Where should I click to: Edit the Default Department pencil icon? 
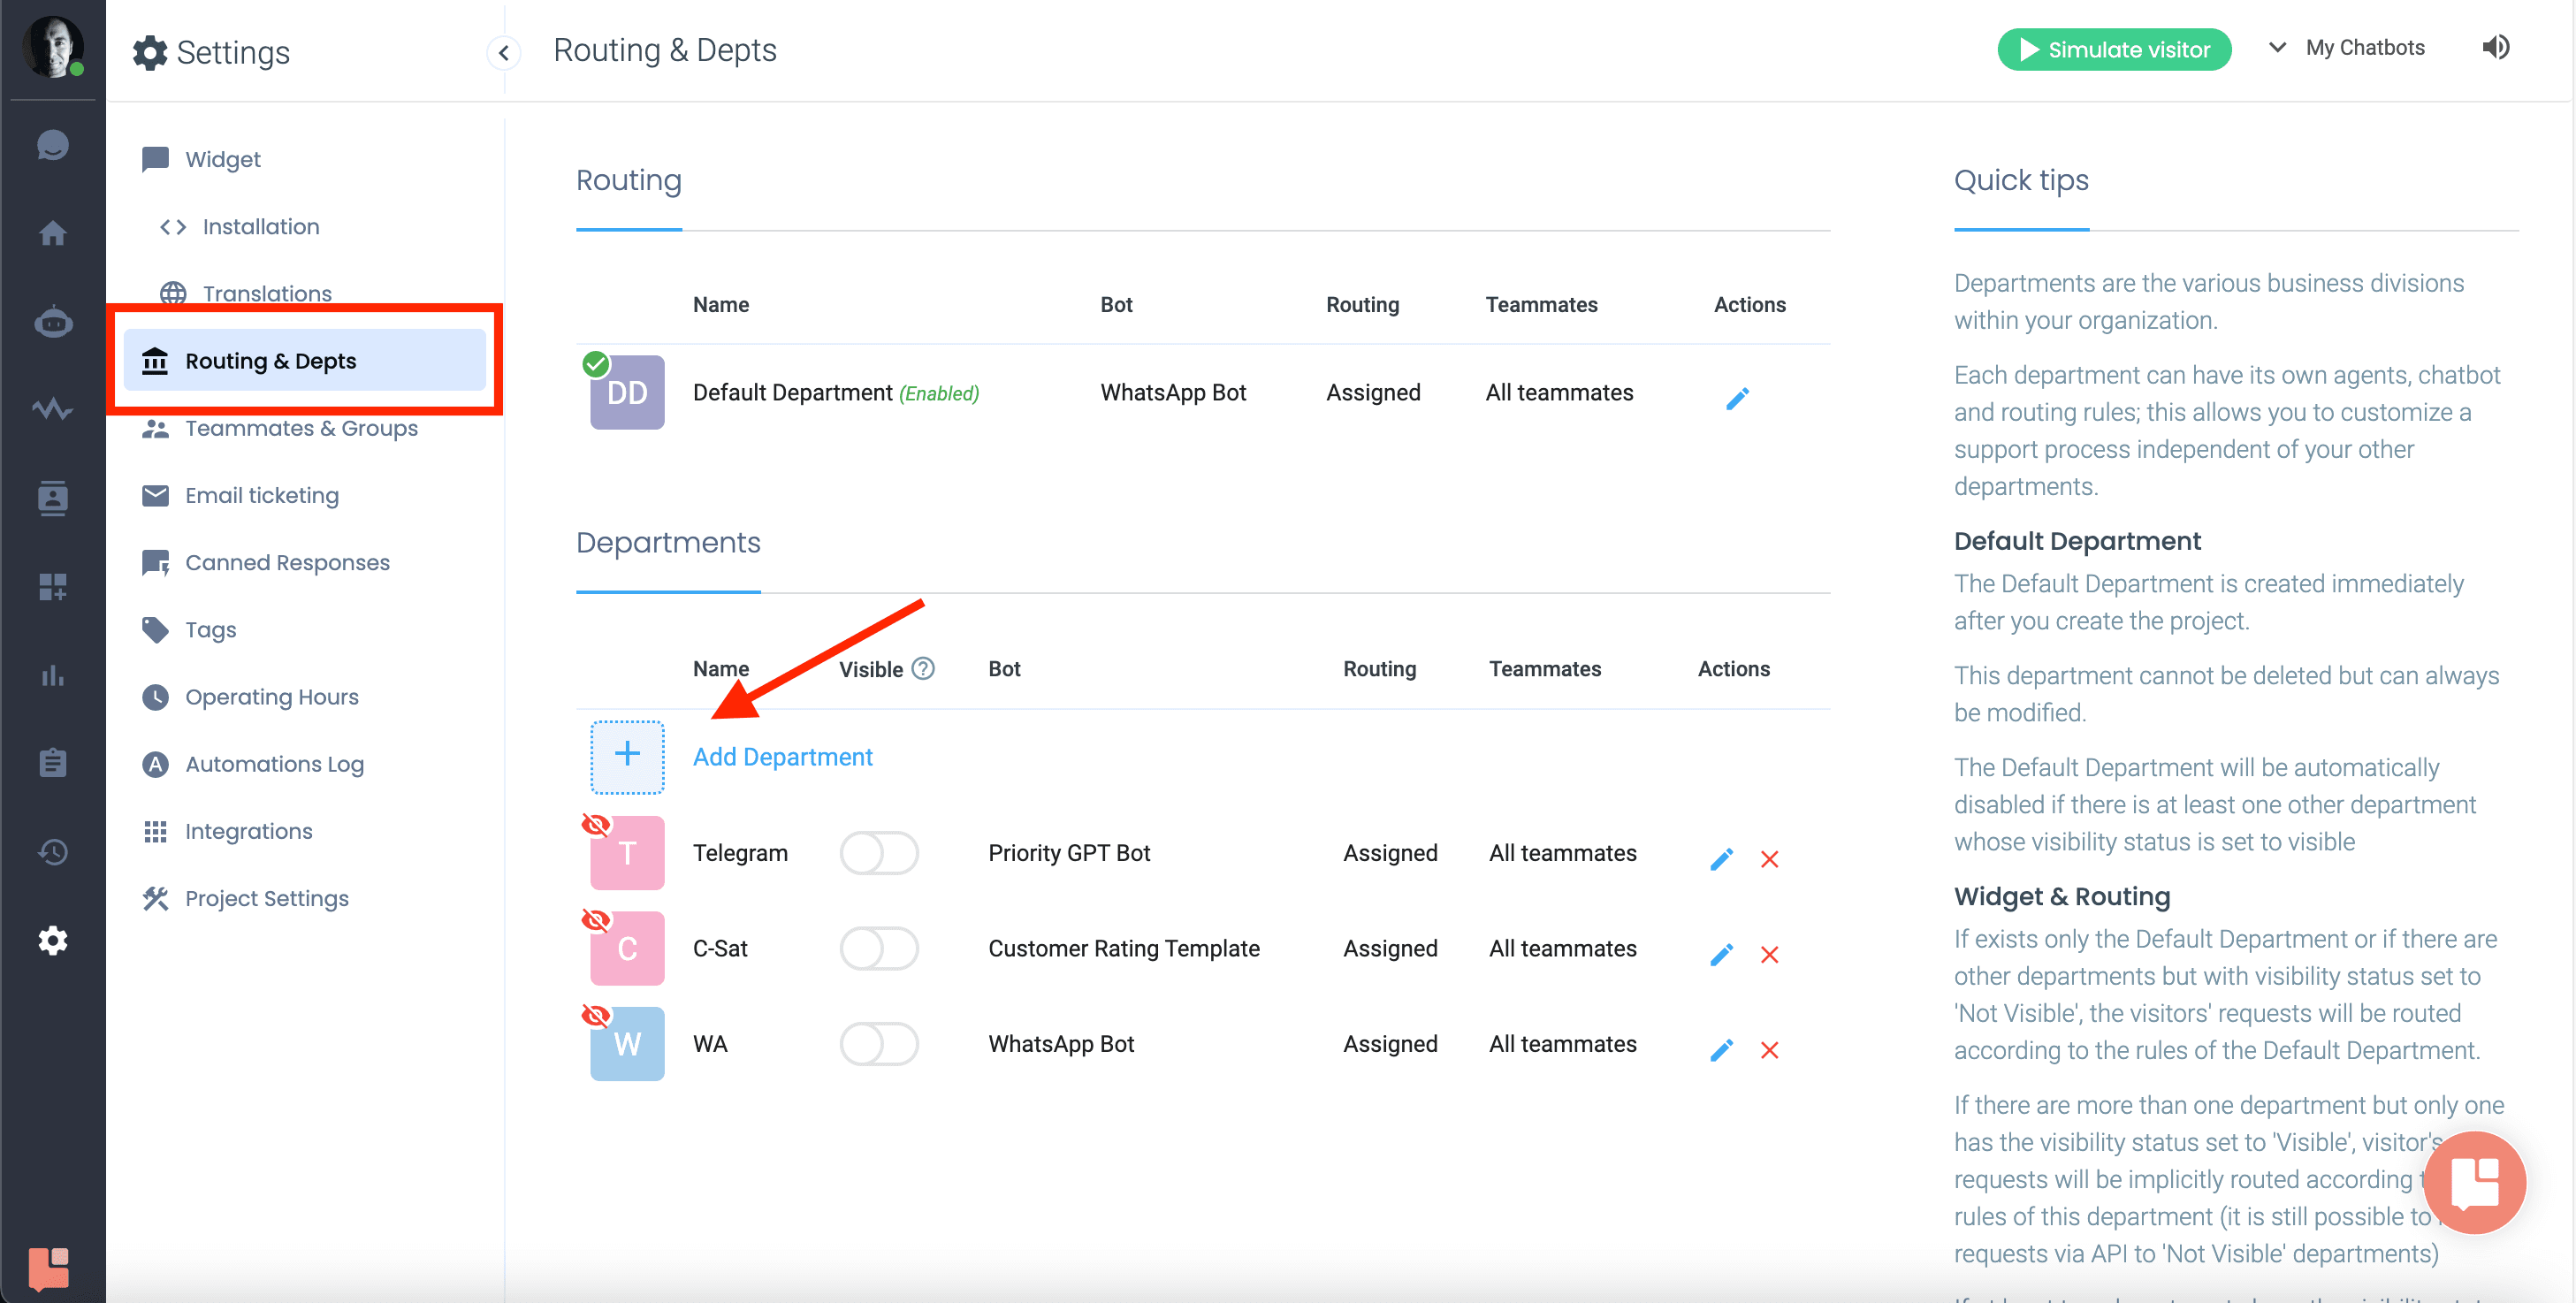[1737, 398]
